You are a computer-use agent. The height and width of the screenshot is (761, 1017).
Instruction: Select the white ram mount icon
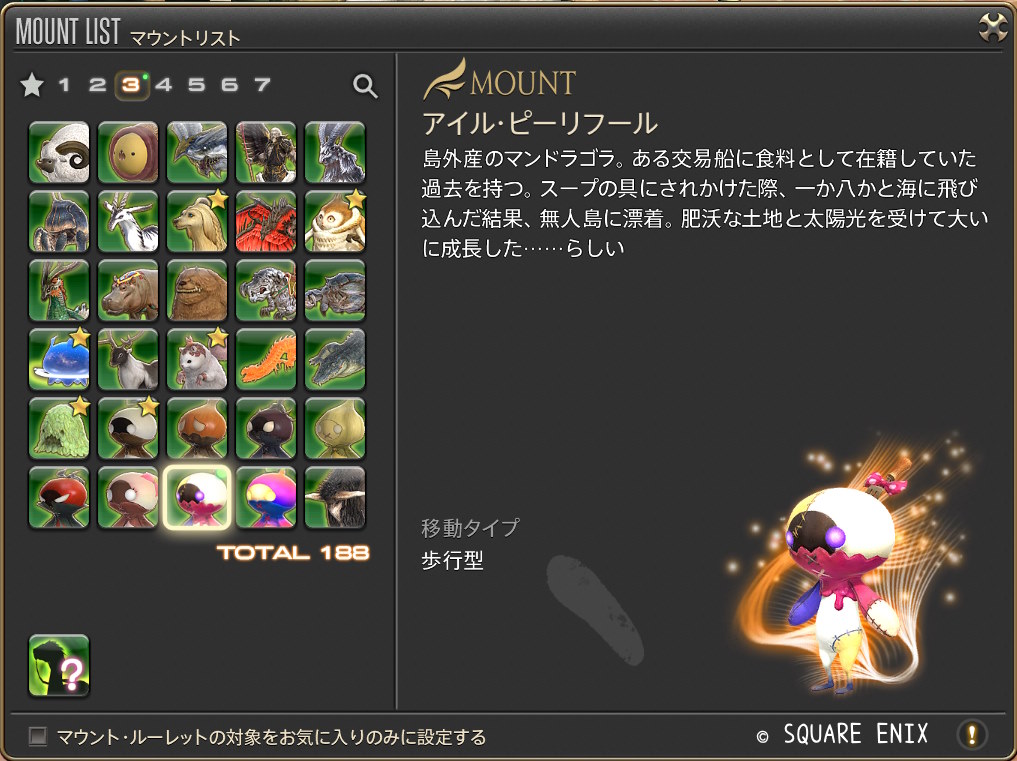[59, 152]
